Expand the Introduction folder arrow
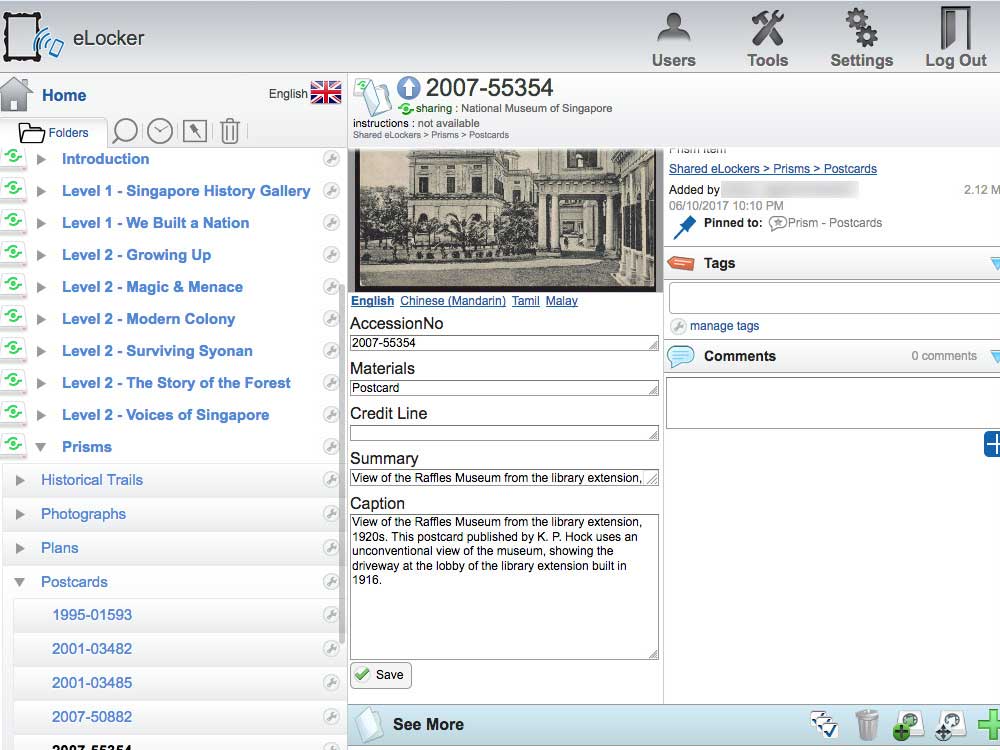This screenshot has width=1000, height=750. 41,159
